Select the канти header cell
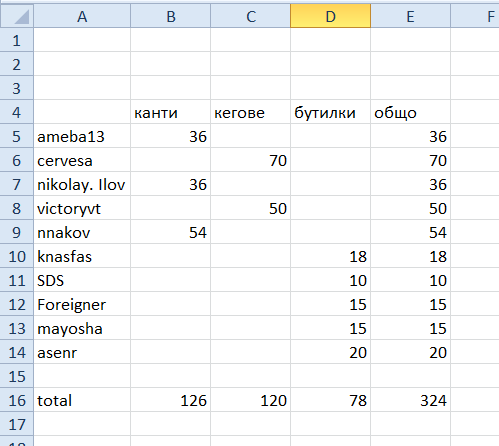Image resolution: width=499 pixels, height=446 pixels. point(171,112)
